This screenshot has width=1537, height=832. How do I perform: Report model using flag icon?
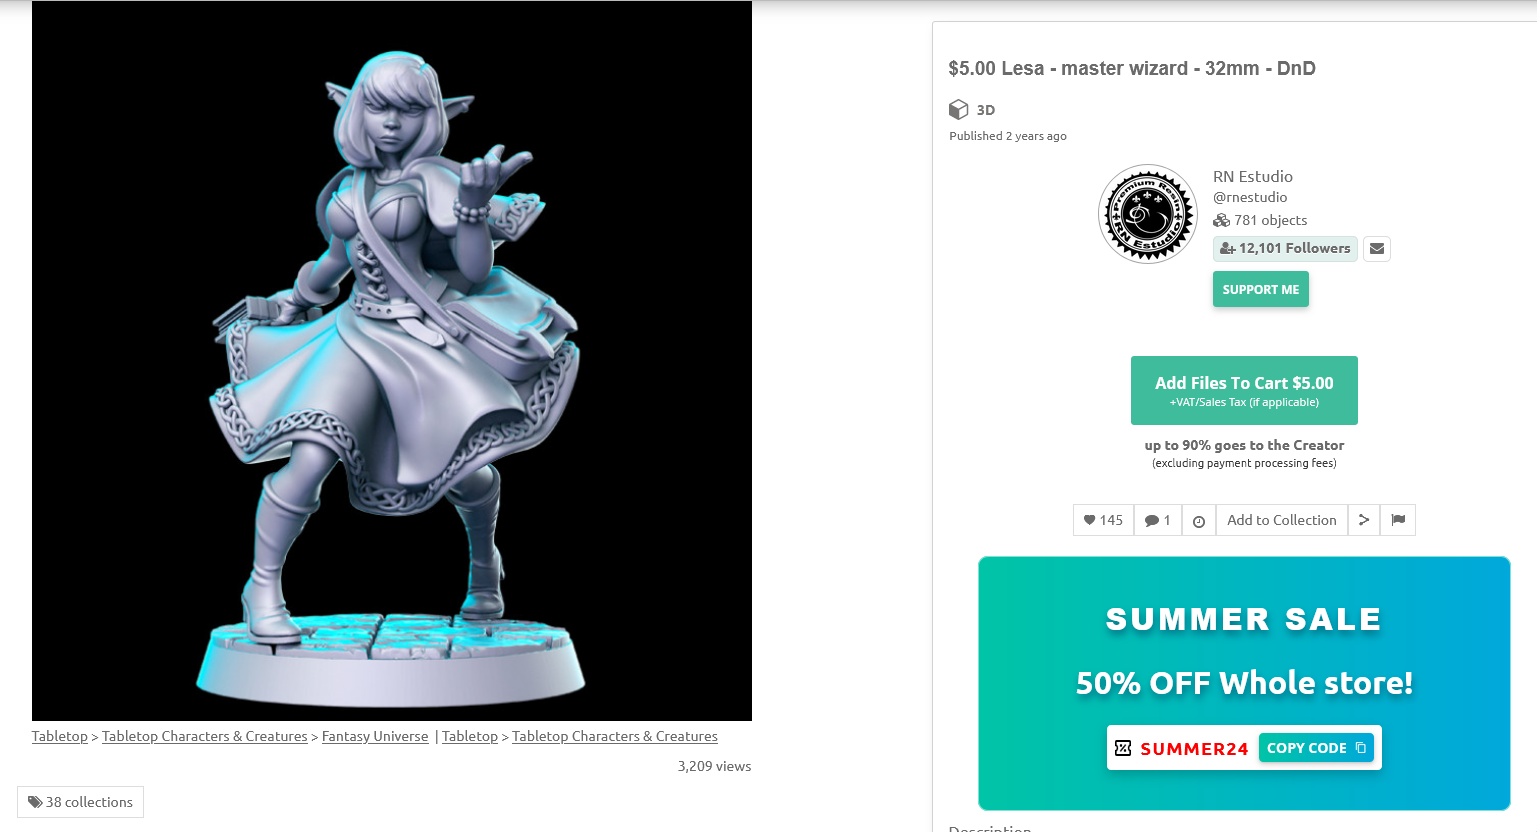point(1397,520)
